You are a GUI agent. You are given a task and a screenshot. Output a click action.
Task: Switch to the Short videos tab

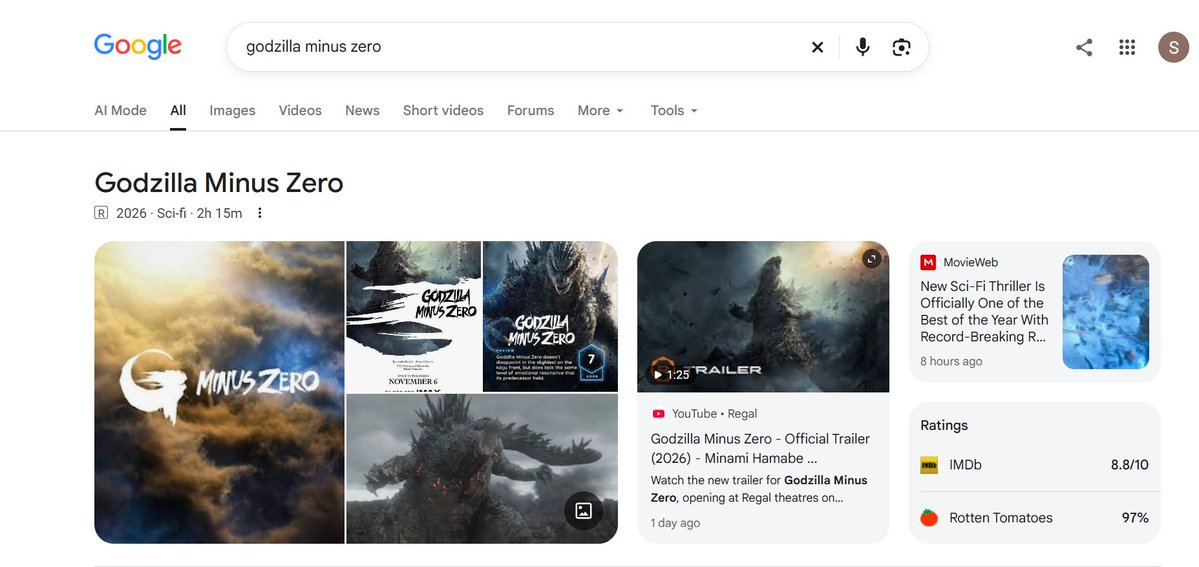coord(444,110)
